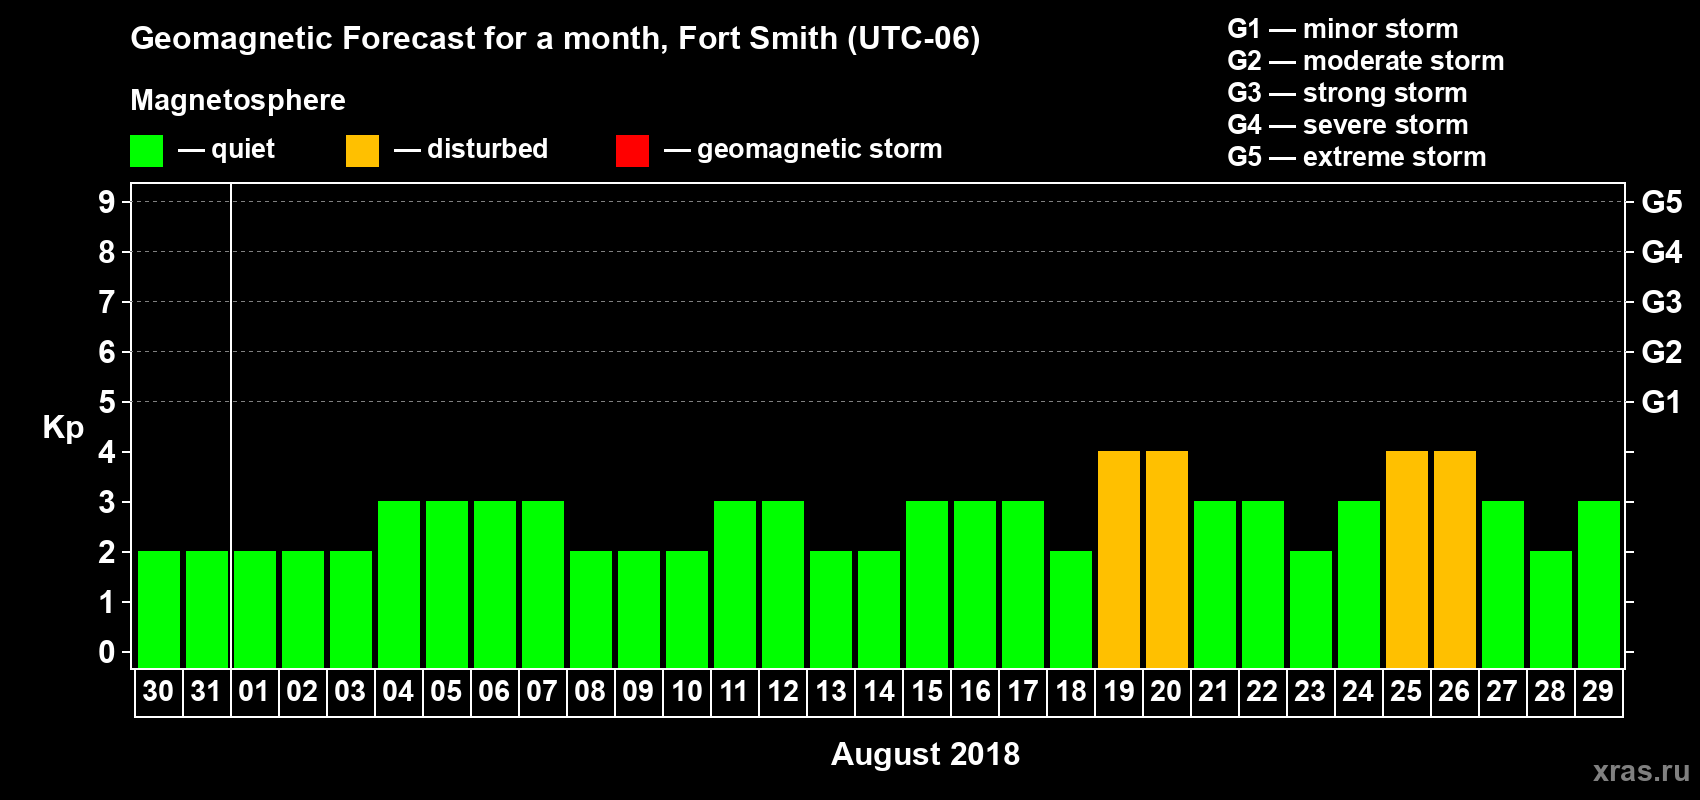Click the Kp axis label

tap(63, 428)
